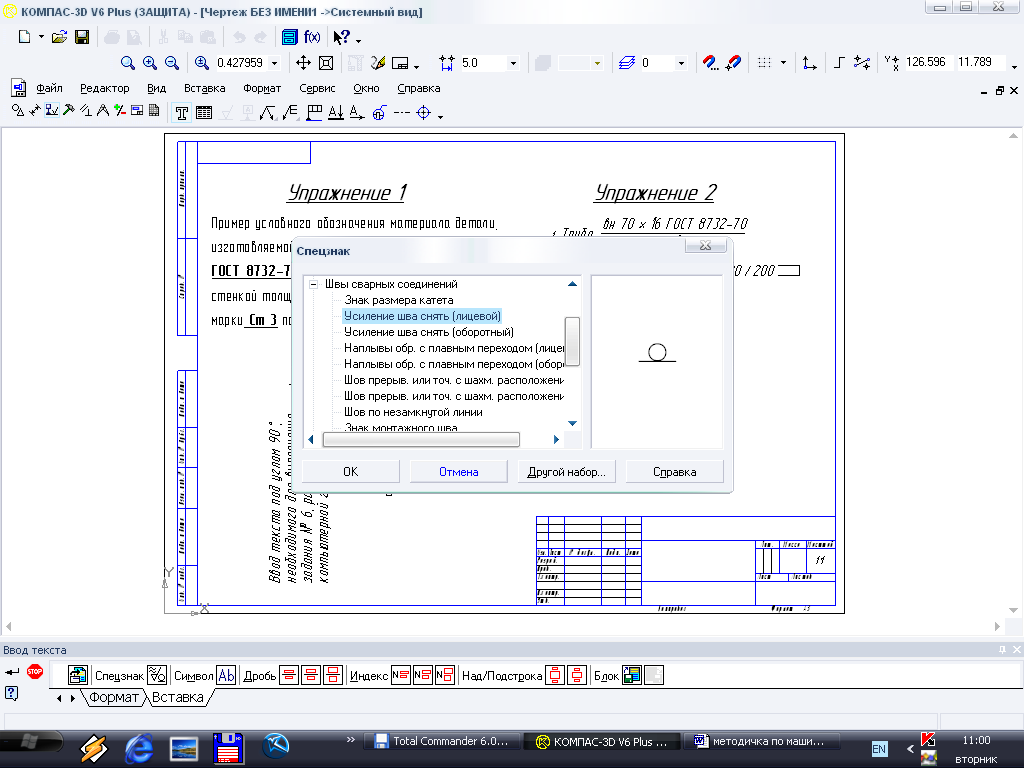Image resolution: width=1024 pixels, height=768 pixels.
Task: Click the red STOP abort command icon
Action: click(x=35, y=671)
